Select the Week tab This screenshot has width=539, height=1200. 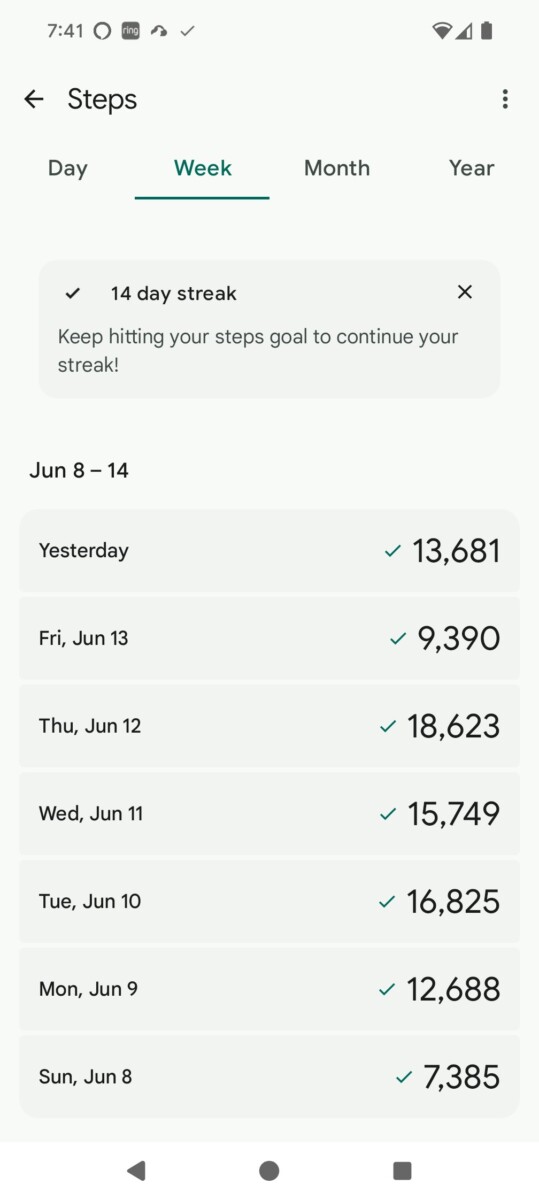pyautogui.click(x=202, y=168)
